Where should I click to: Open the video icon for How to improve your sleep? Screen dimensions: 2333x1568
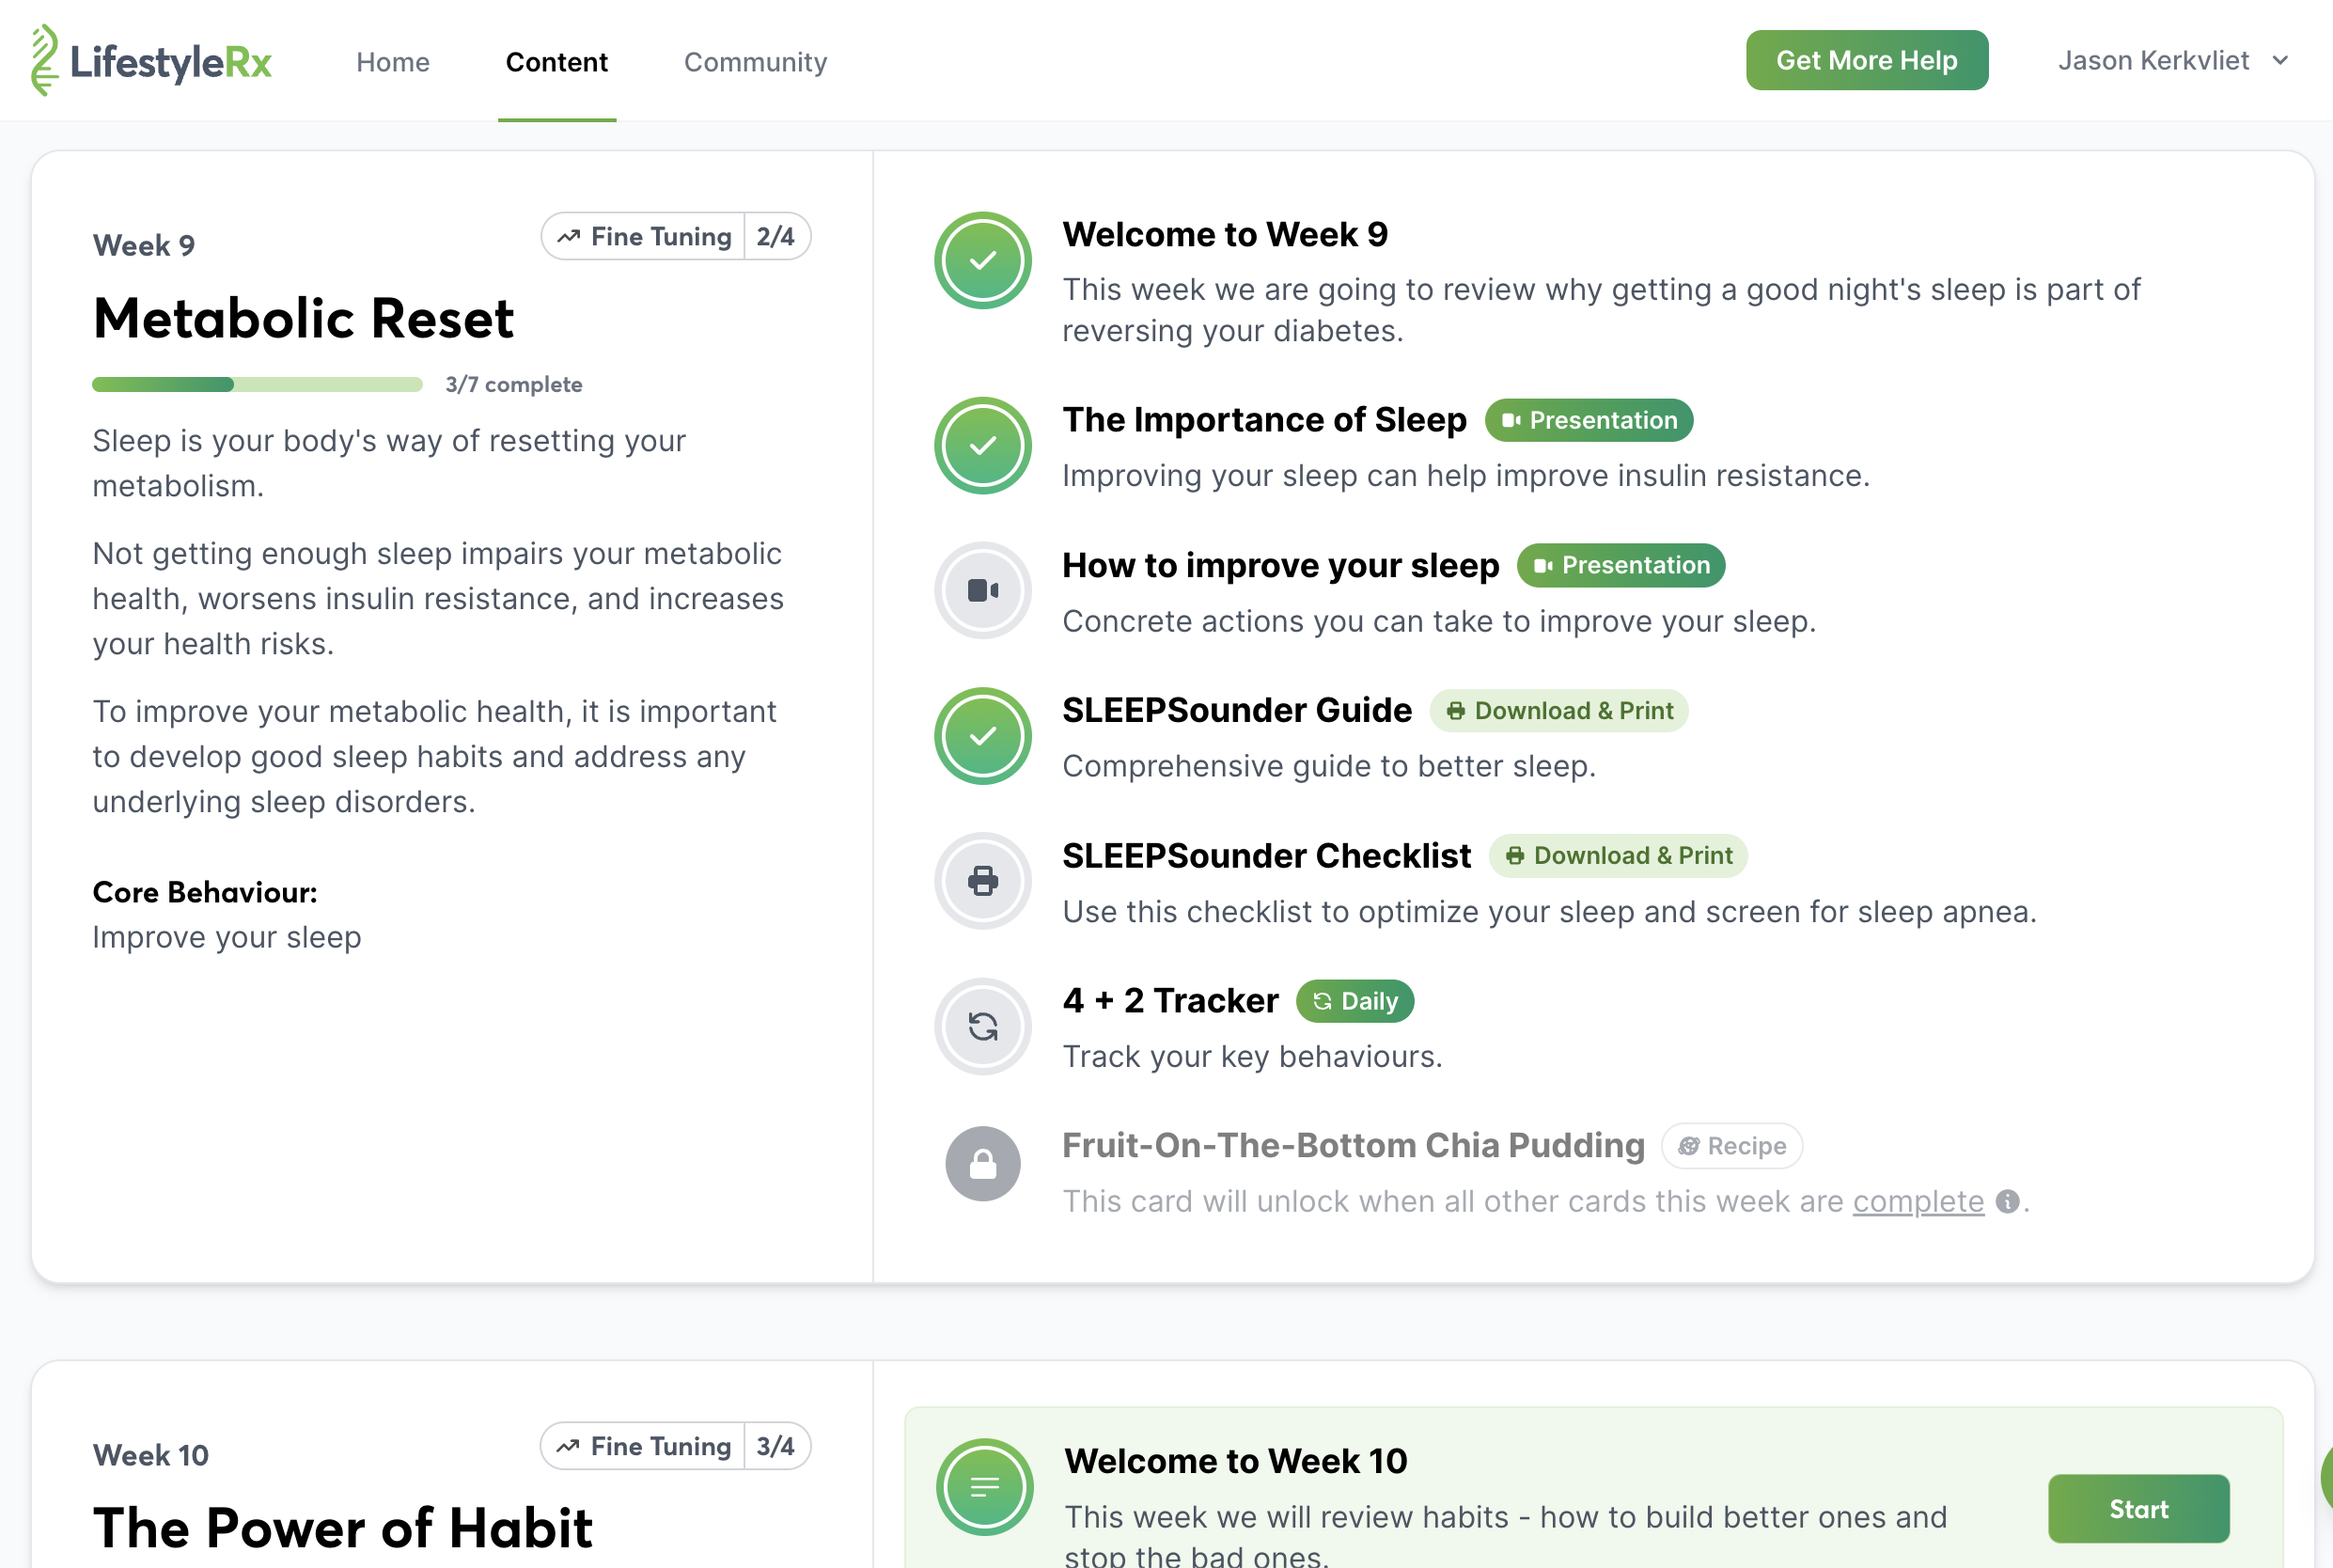click(x=982, y=591)
